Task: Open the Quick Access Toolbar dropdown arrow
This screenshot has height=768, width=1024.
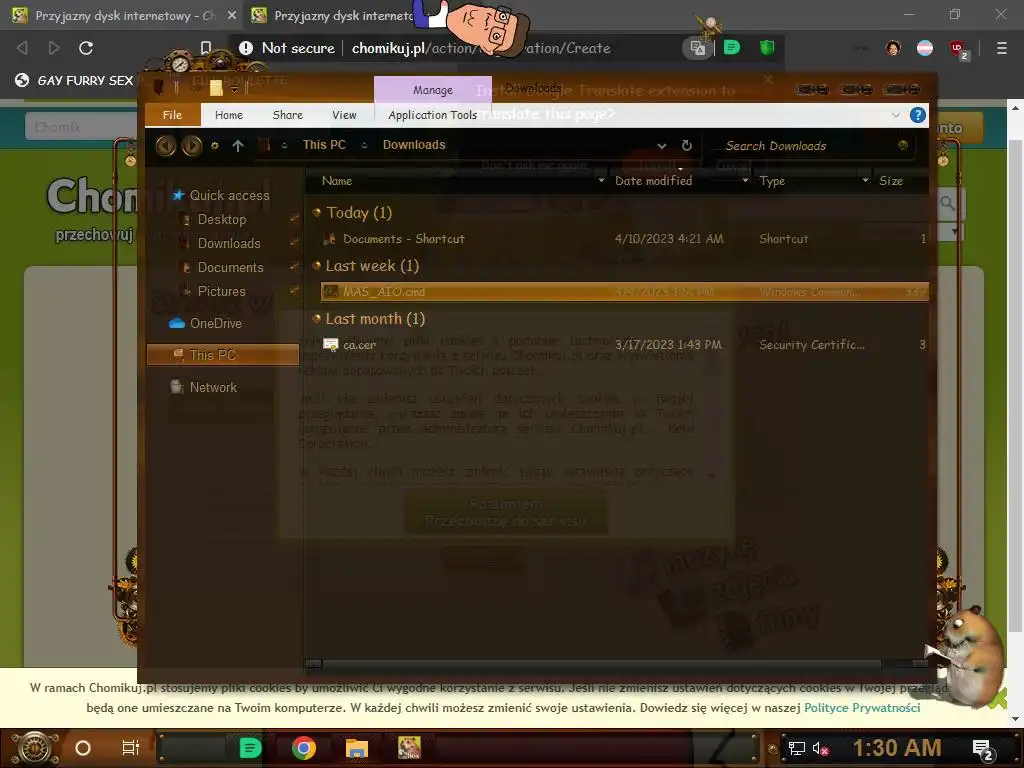Action: pos(234,89)
